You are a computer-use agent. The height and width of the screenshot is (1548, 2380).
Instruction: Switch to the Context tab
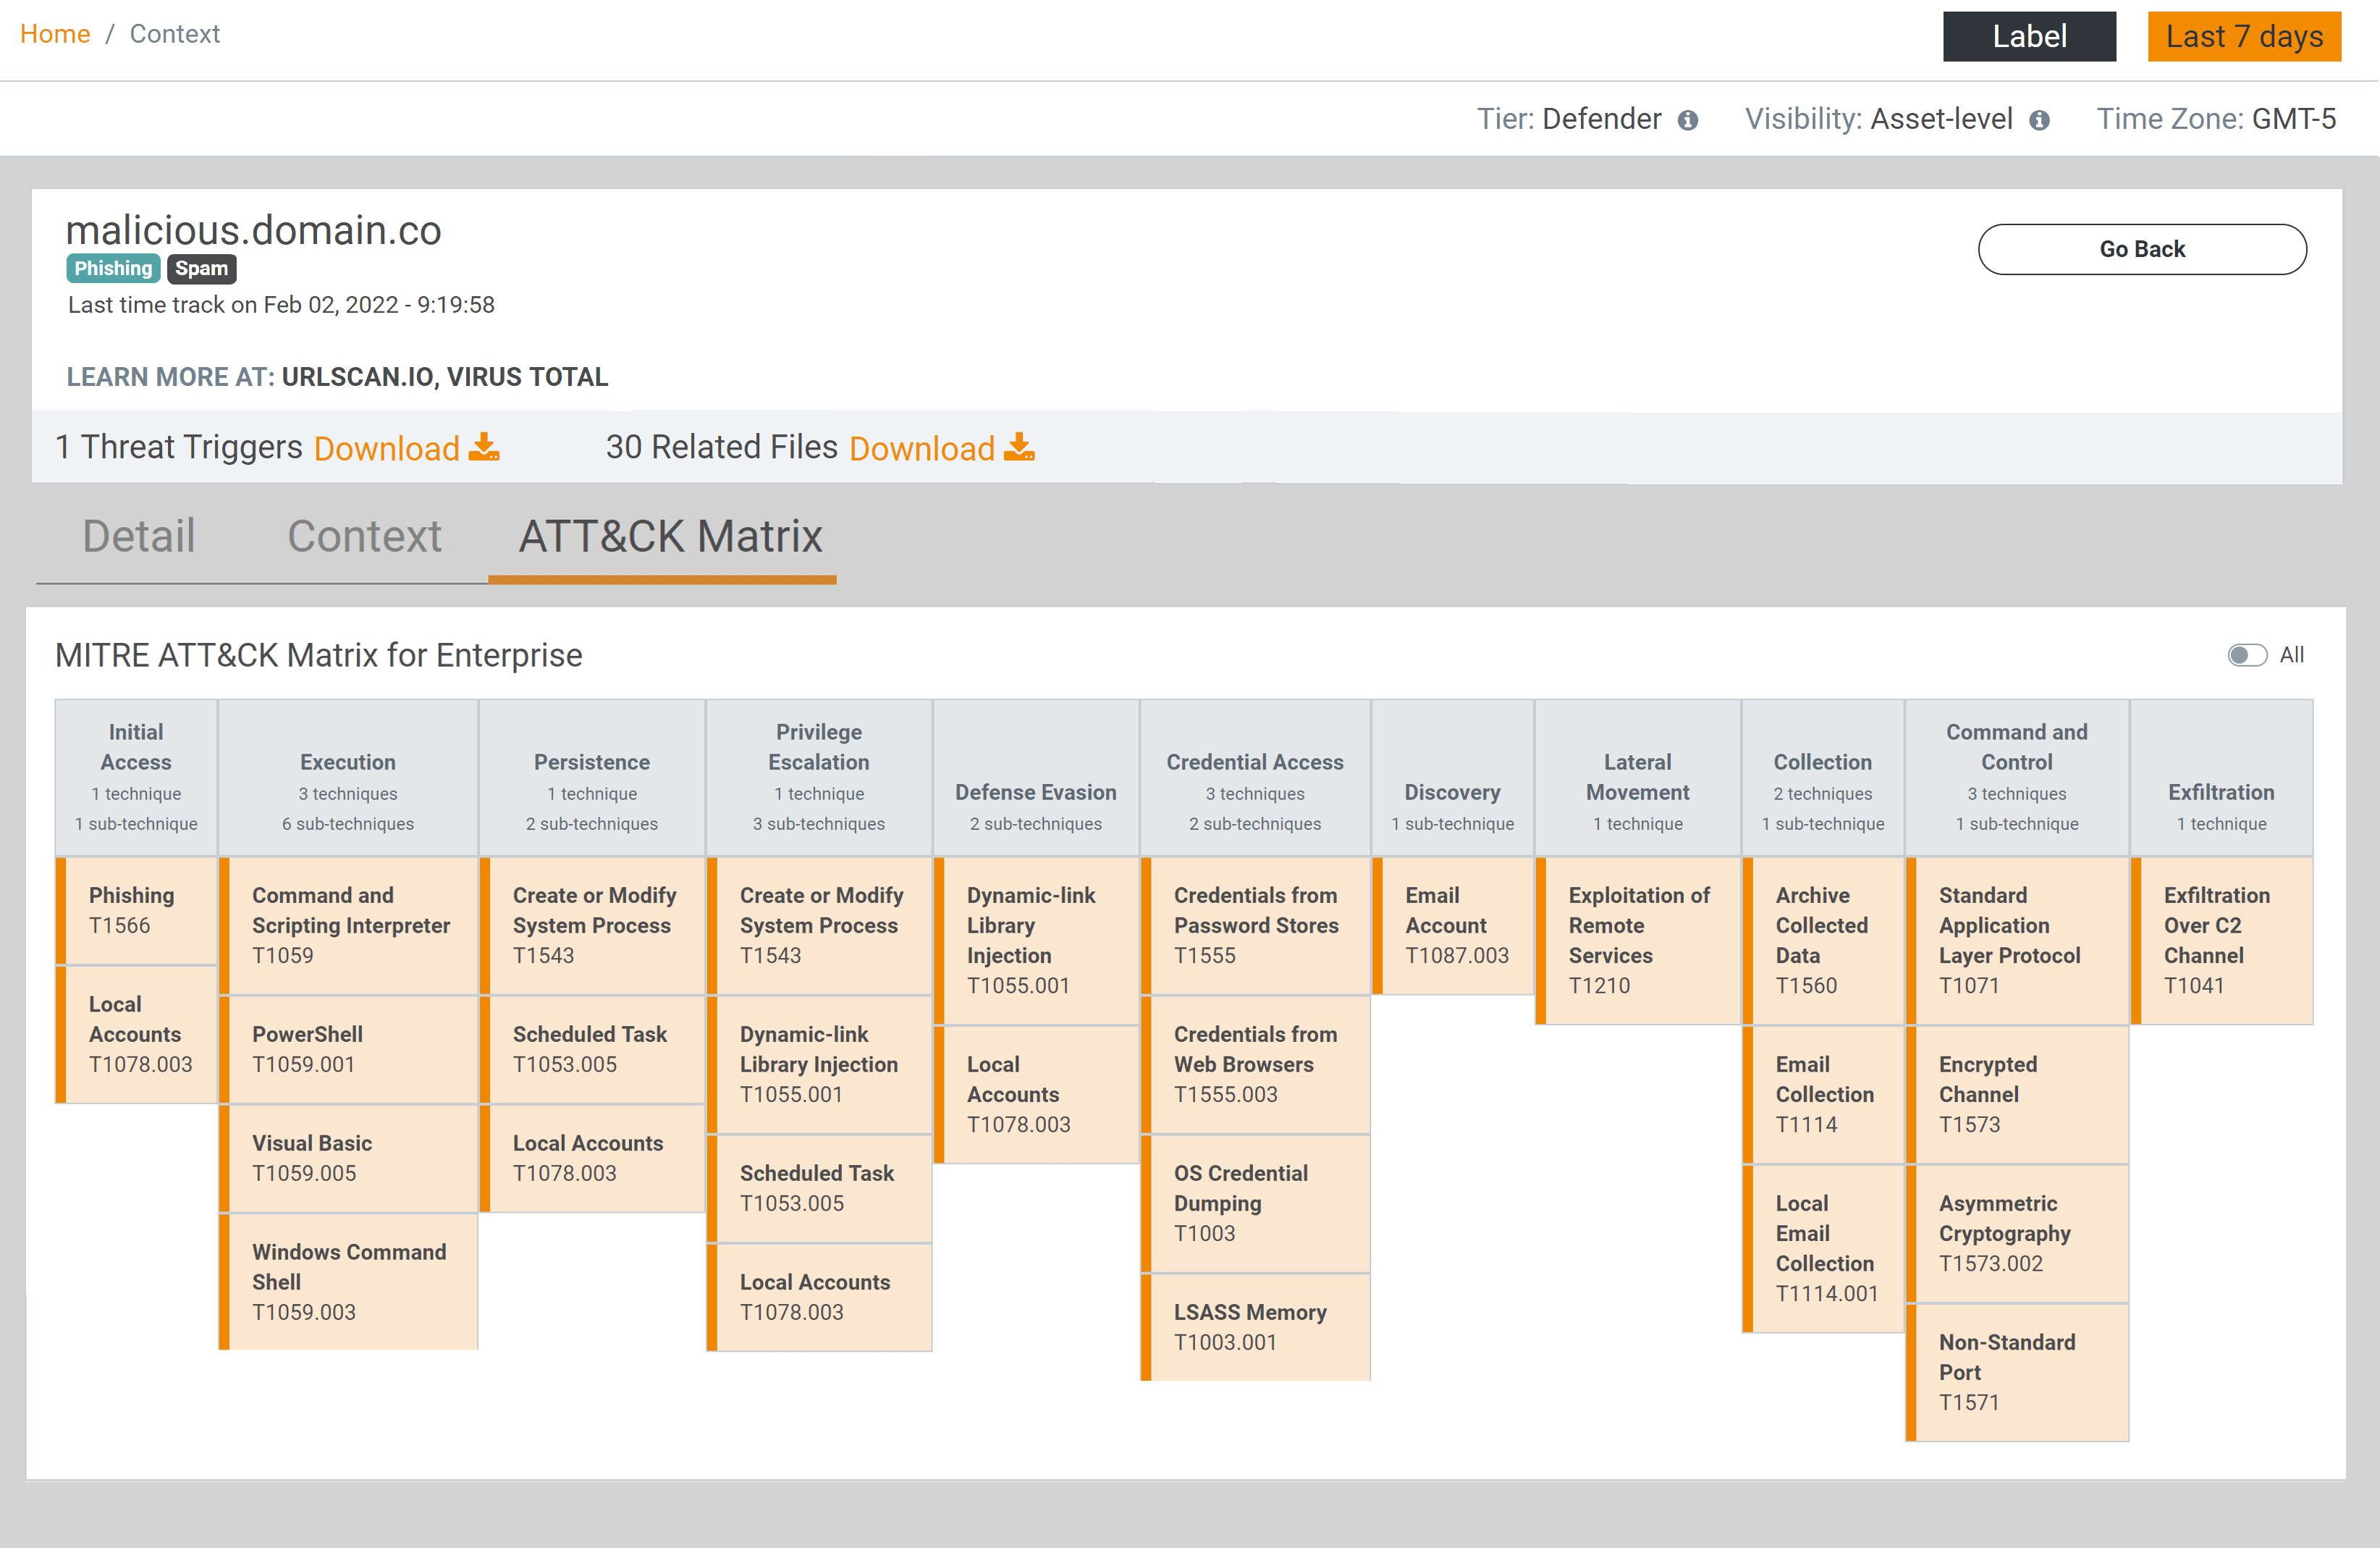coord(364,536)
